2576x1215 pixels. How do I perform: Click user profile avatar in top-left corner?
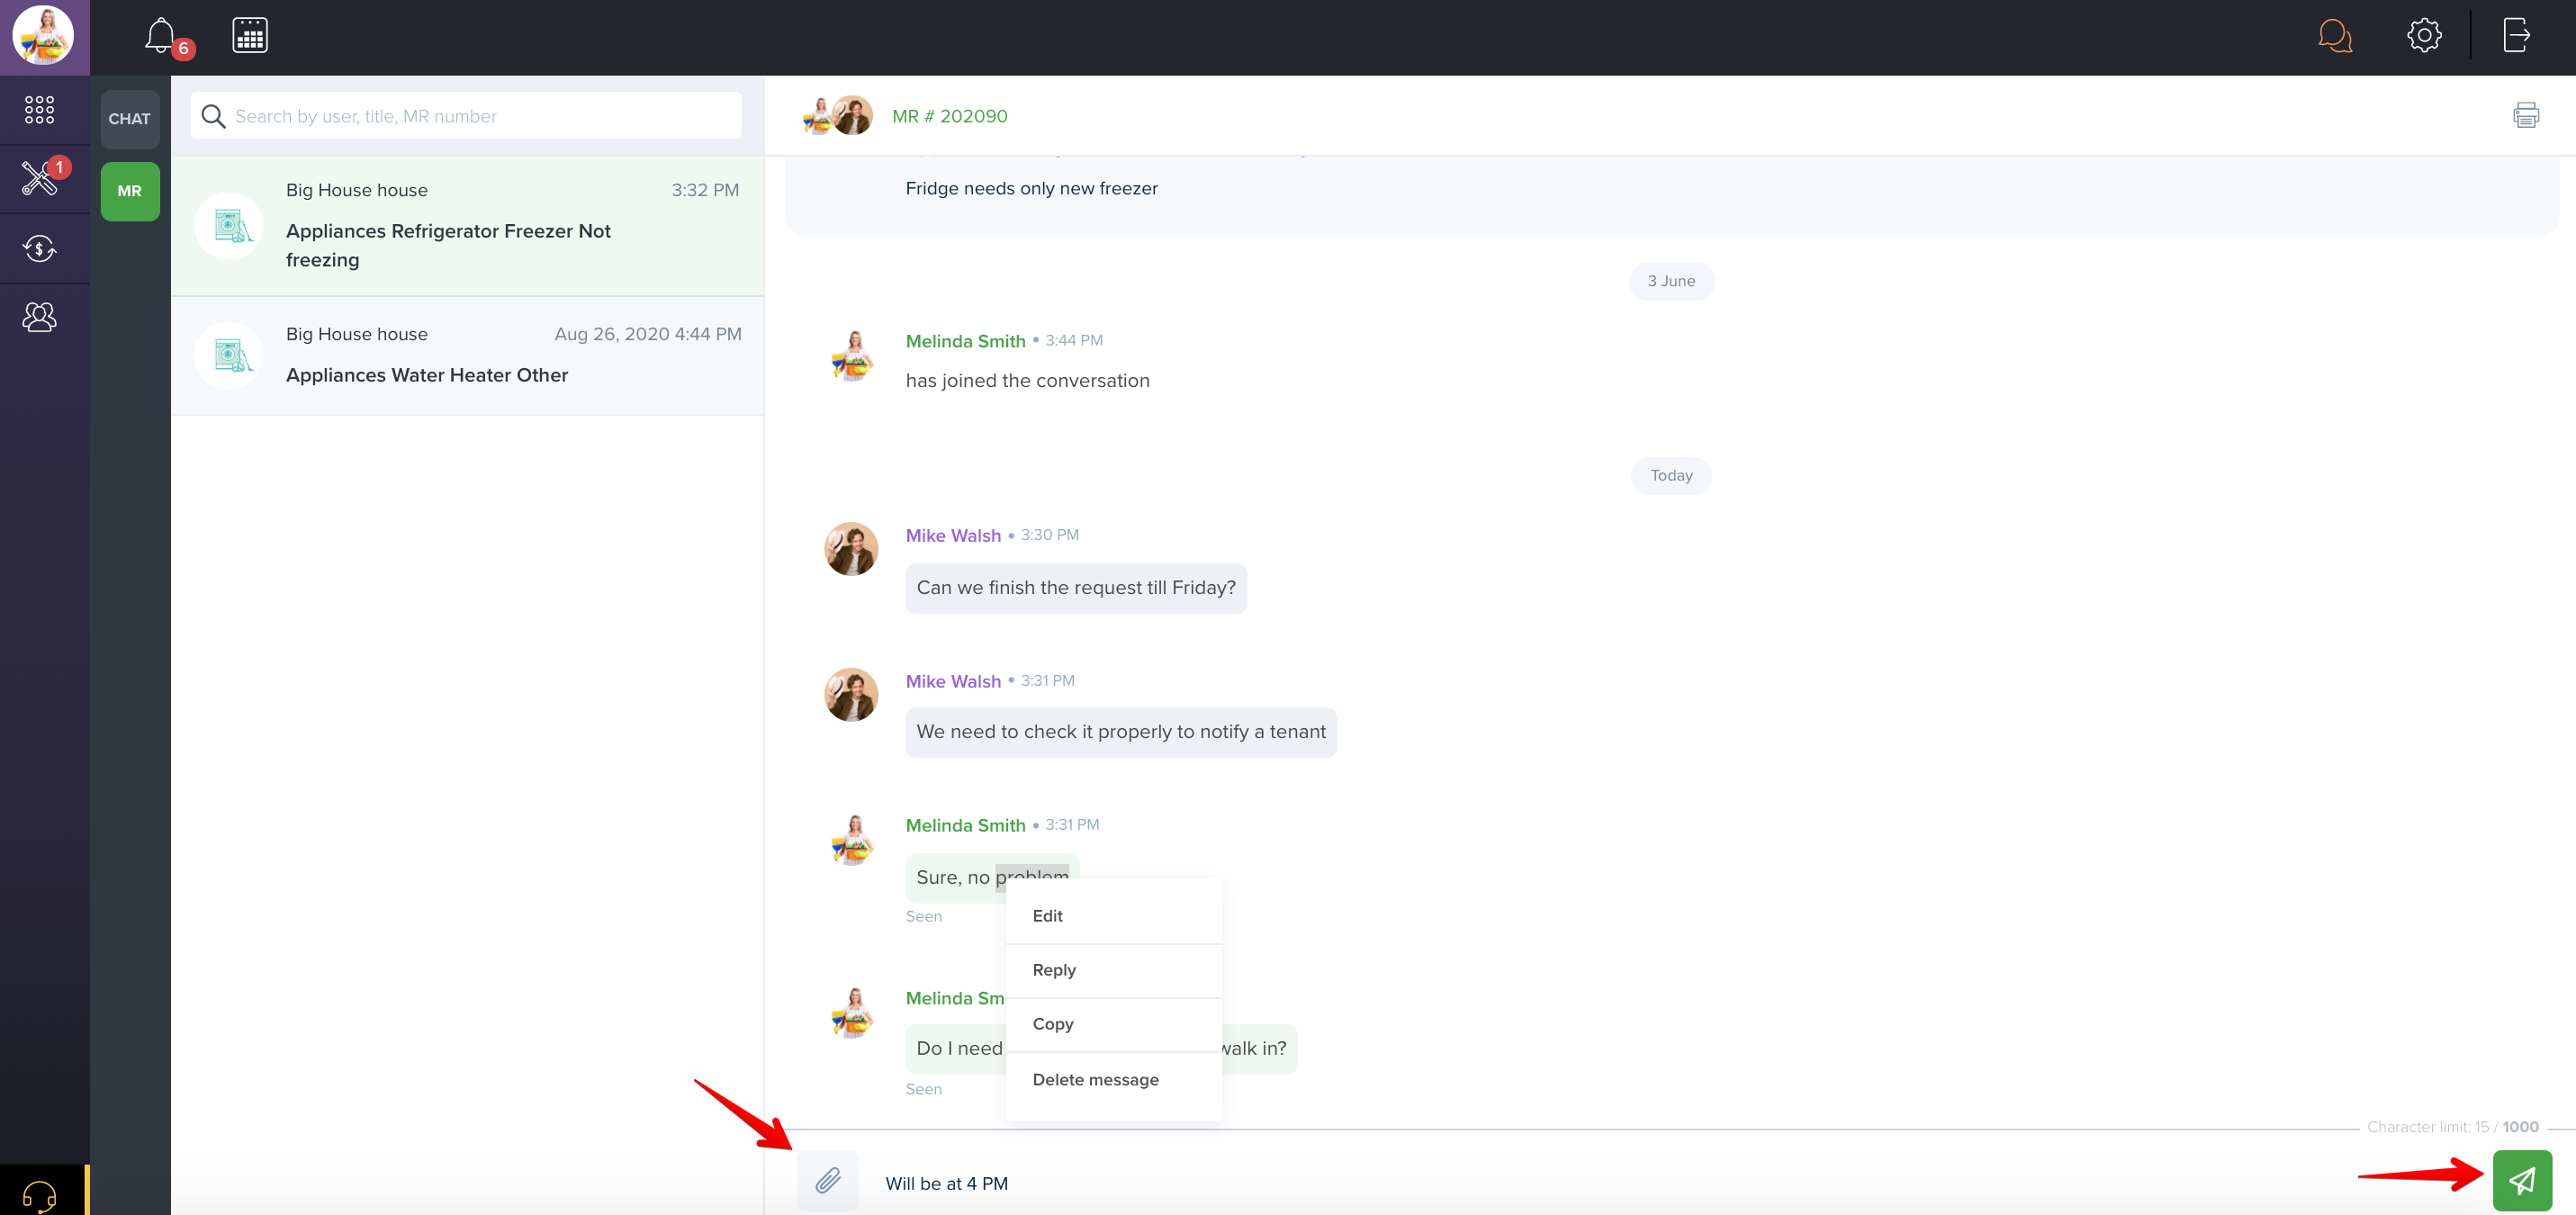(43, 35)
